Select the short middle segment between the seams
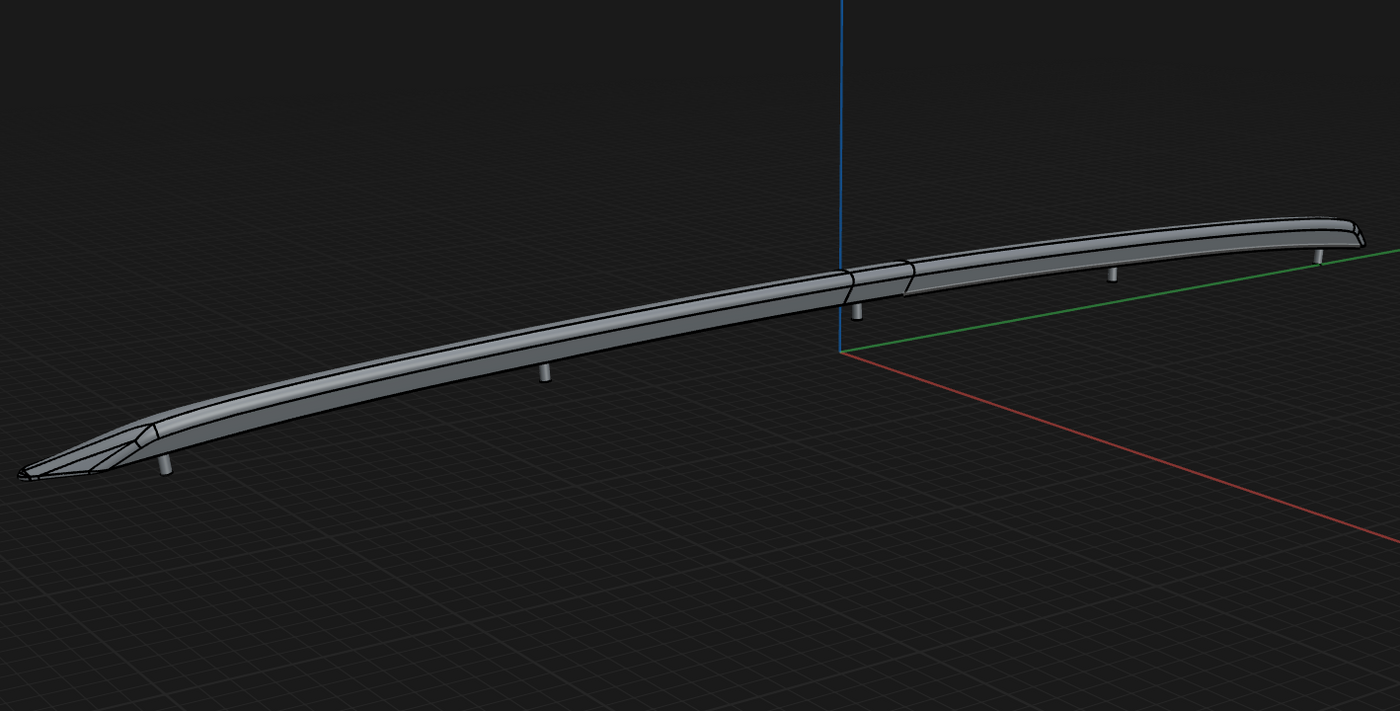Image resolution: width=1400 pixels, height=711 pixels. click(x=879, y=280)
